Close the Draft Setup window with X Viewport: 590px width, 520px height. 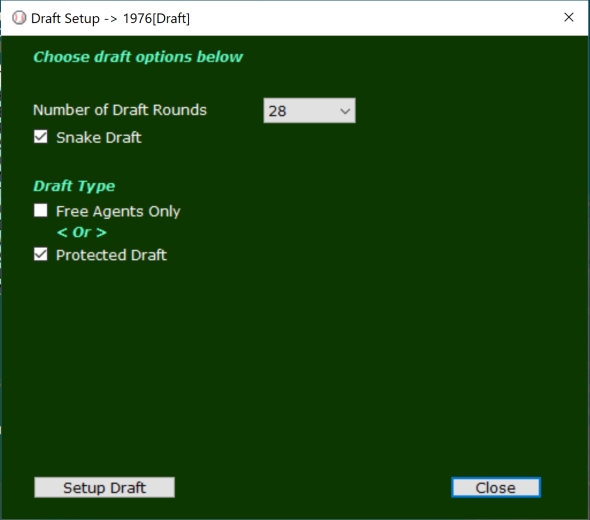tap(569, 17)
